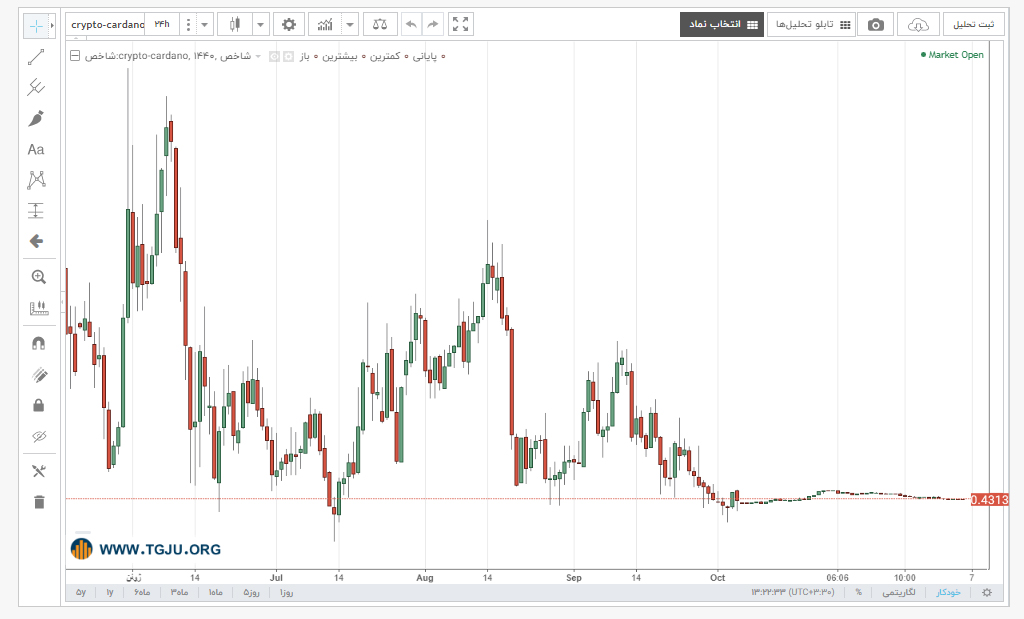Toggle logarithmic scale لگاریتمی

[x=899, y=592]
